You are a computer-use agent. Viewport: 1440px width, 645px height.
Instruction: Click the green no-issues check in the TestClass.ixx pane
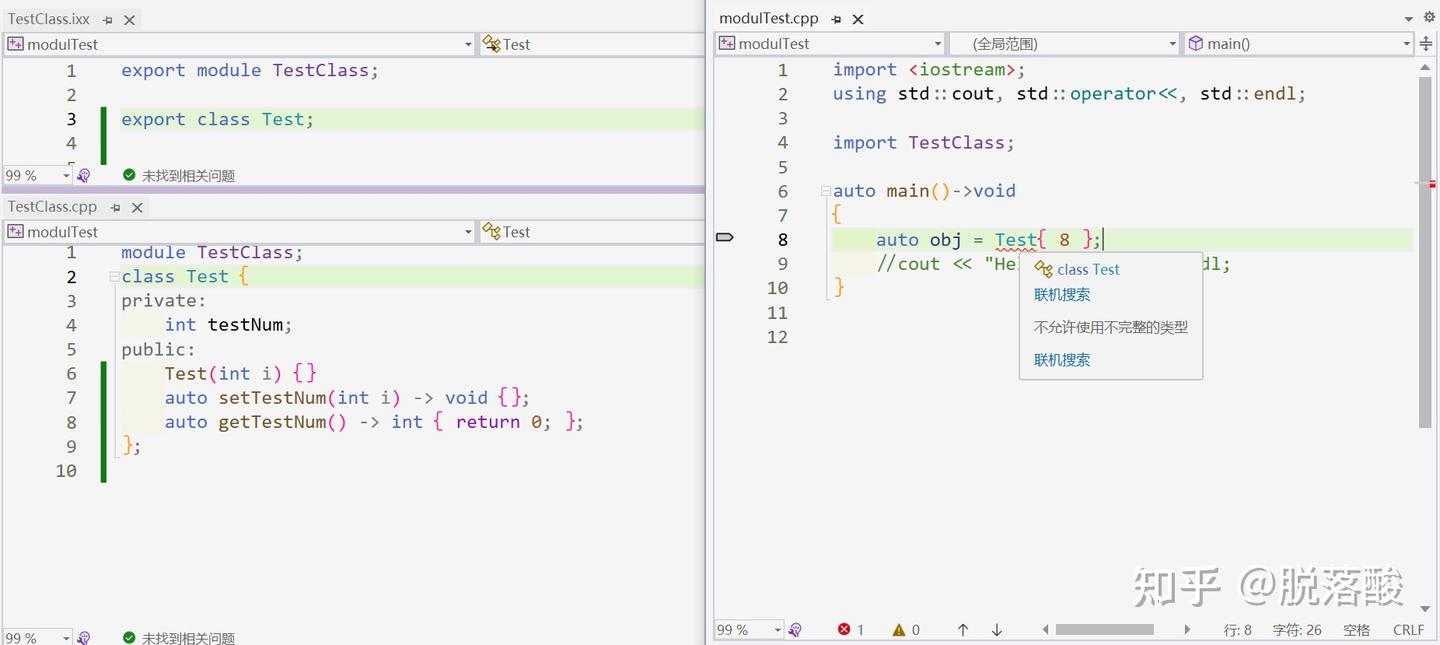(x=129, y=175)
